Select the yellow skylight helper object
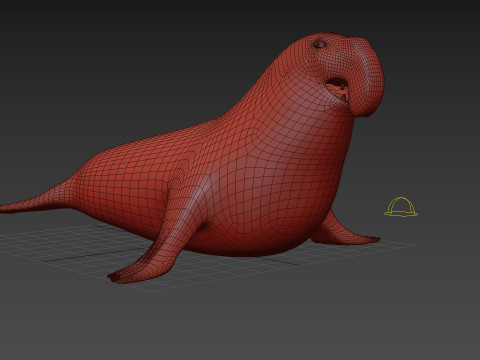The width and height of the screenshot is (480, 360). point(401,207)
